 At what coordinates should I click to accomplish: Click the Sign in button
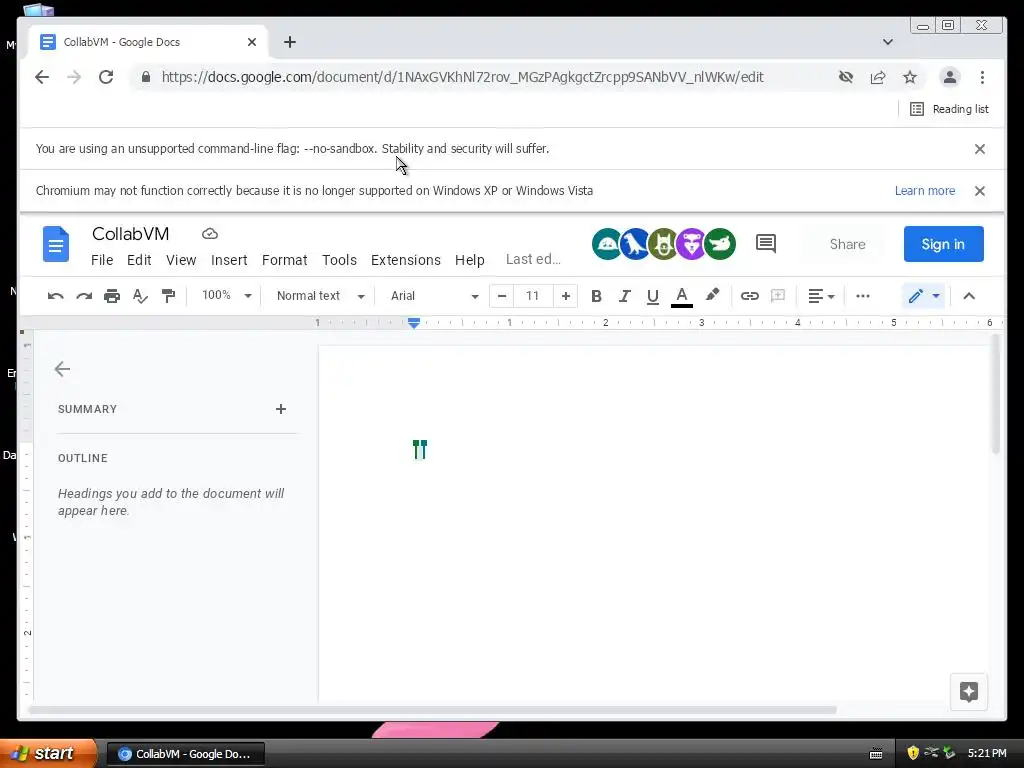[x=943, y=244]
